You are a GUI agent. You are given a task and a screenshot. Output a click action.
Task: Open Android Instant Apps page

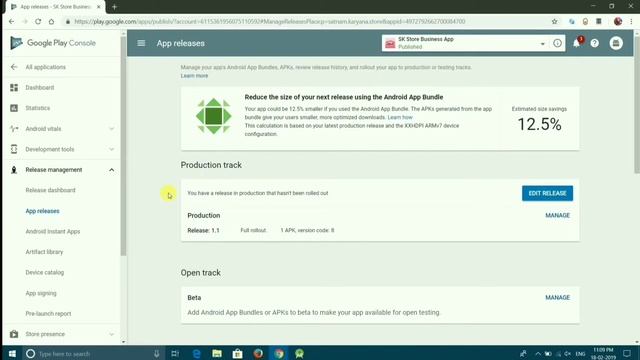53,231
